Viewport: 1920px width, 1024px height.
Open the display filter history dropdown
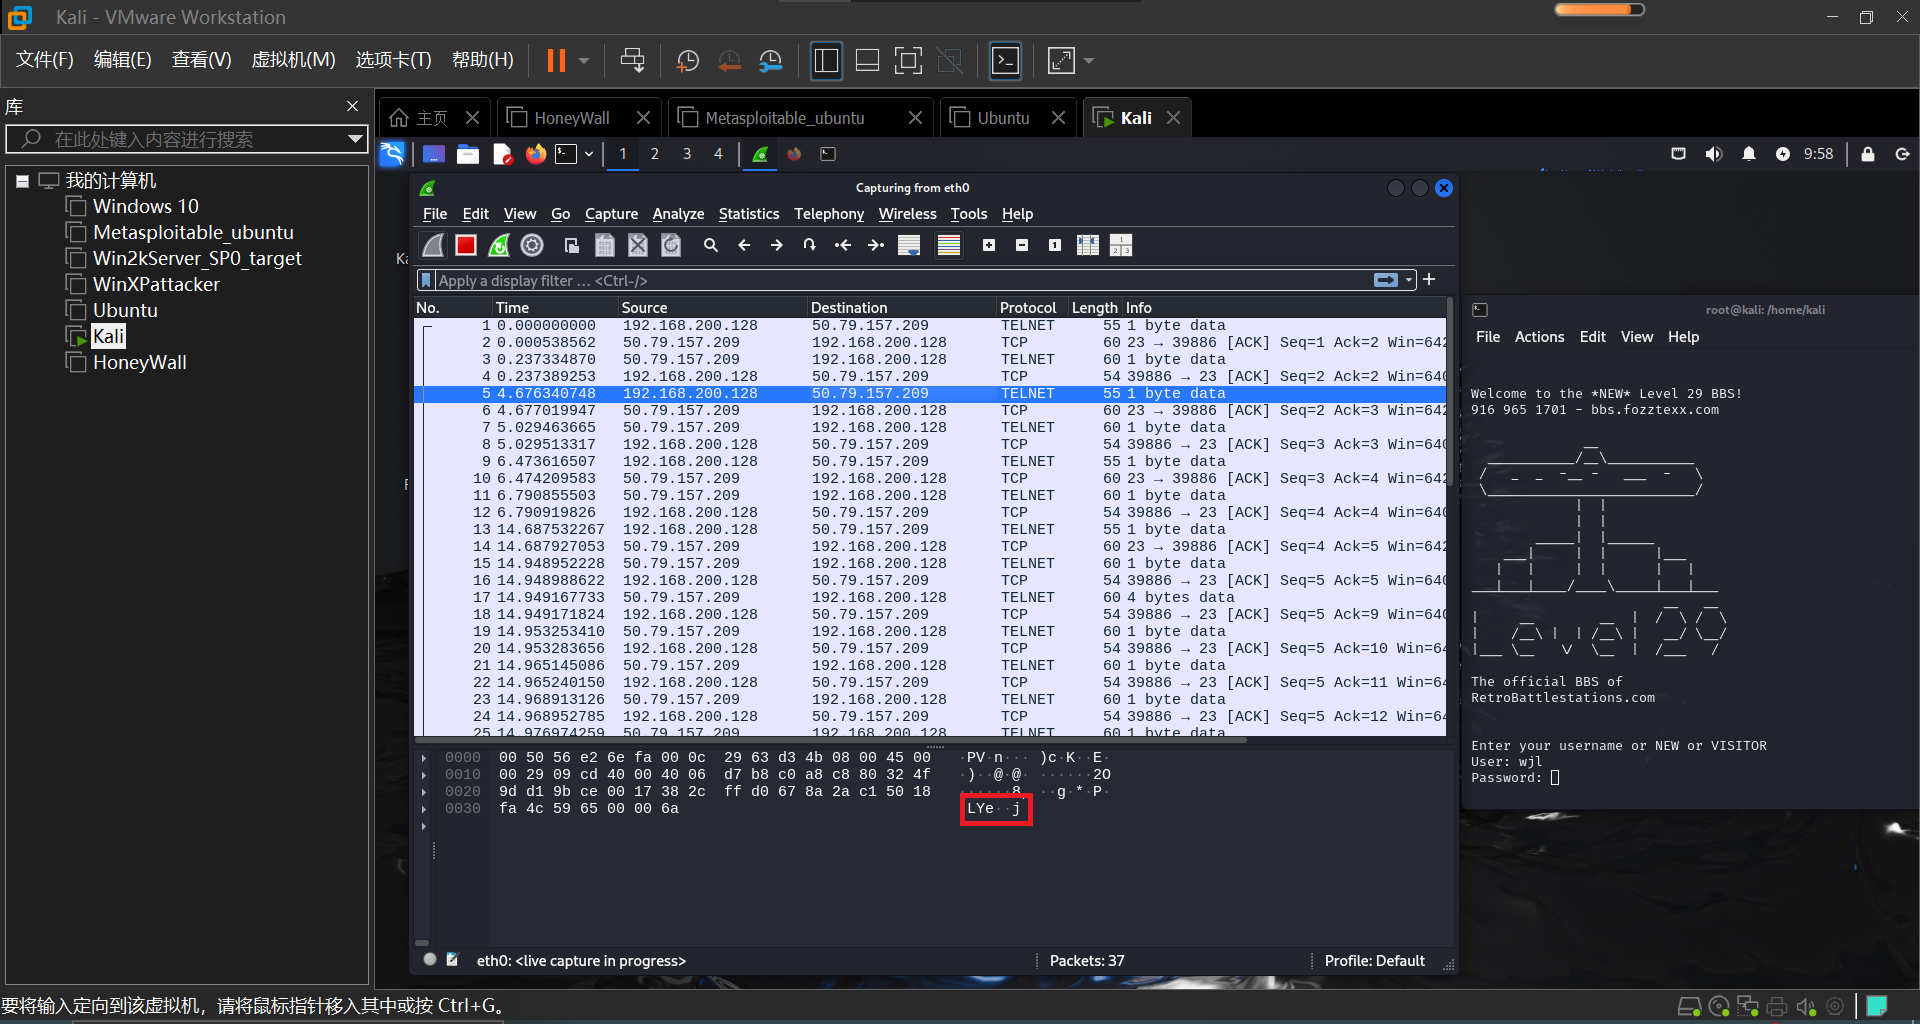point(1409,280)
